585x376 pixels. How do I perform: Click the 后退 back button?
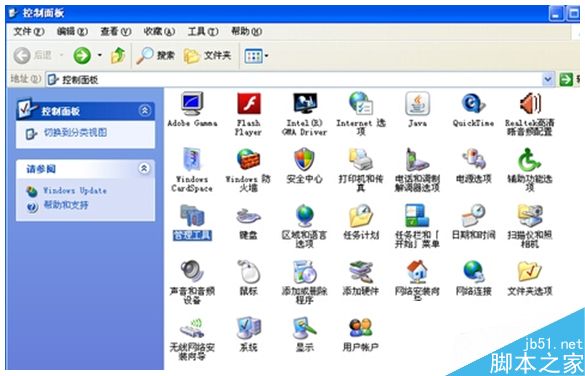click(x=32, y=56)
